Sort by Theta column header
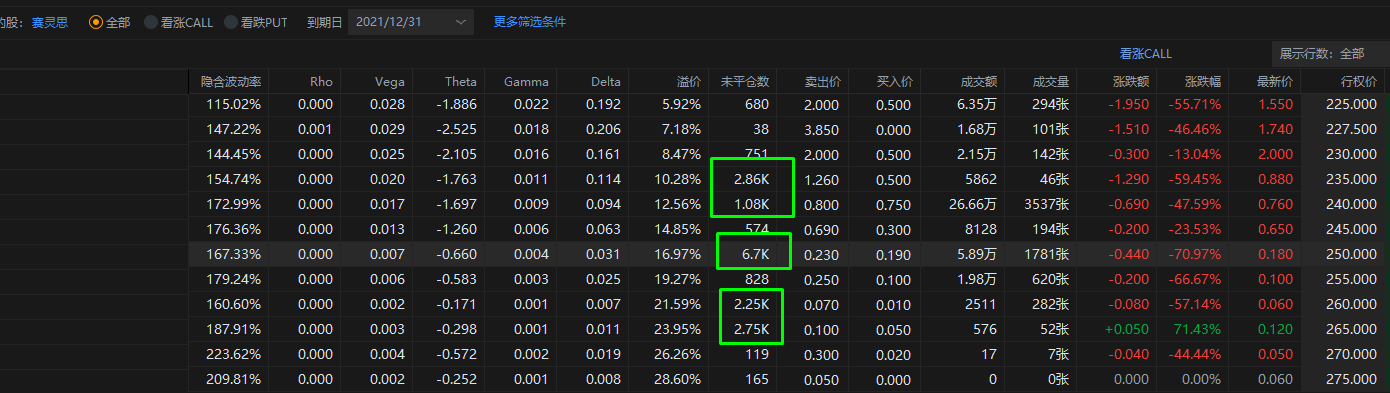The height and width of the screenshot is (393, 1390). [x=461, y=81]
